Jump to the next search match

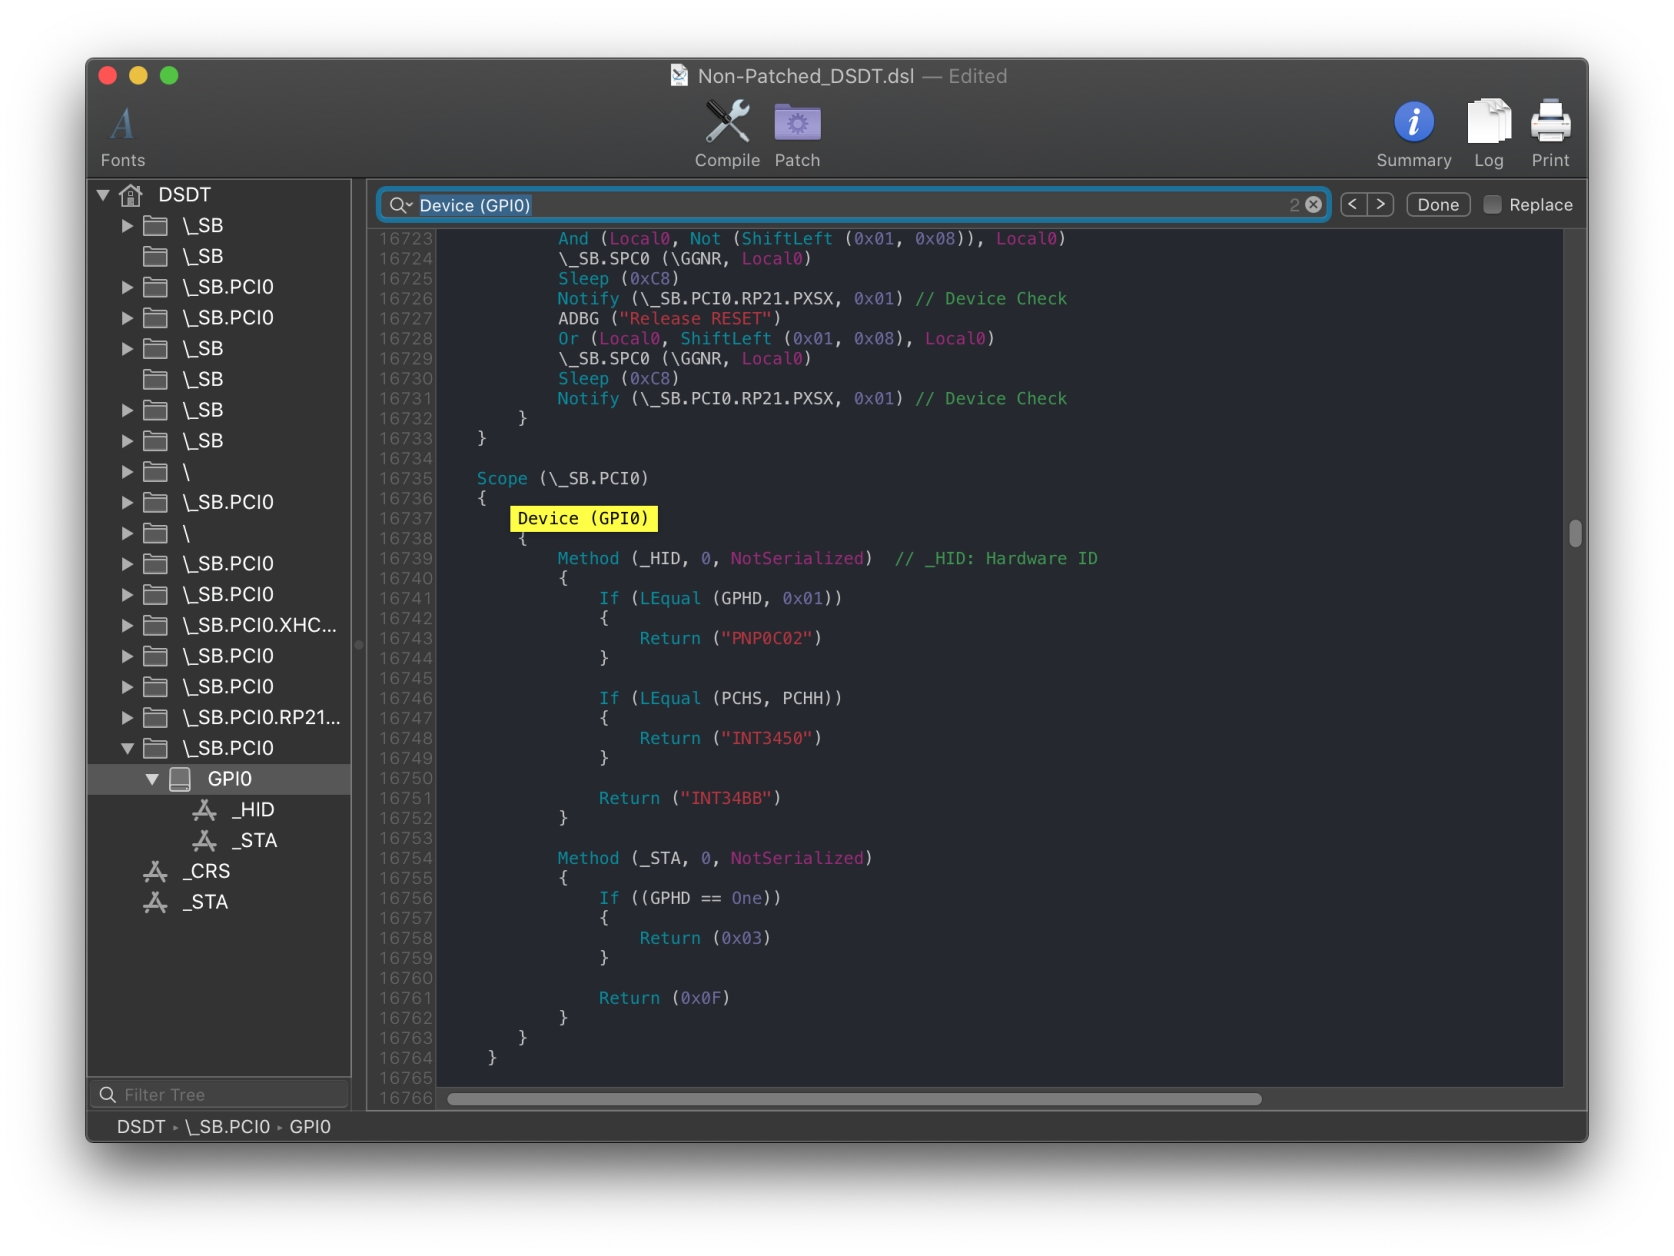[1381, 205]
